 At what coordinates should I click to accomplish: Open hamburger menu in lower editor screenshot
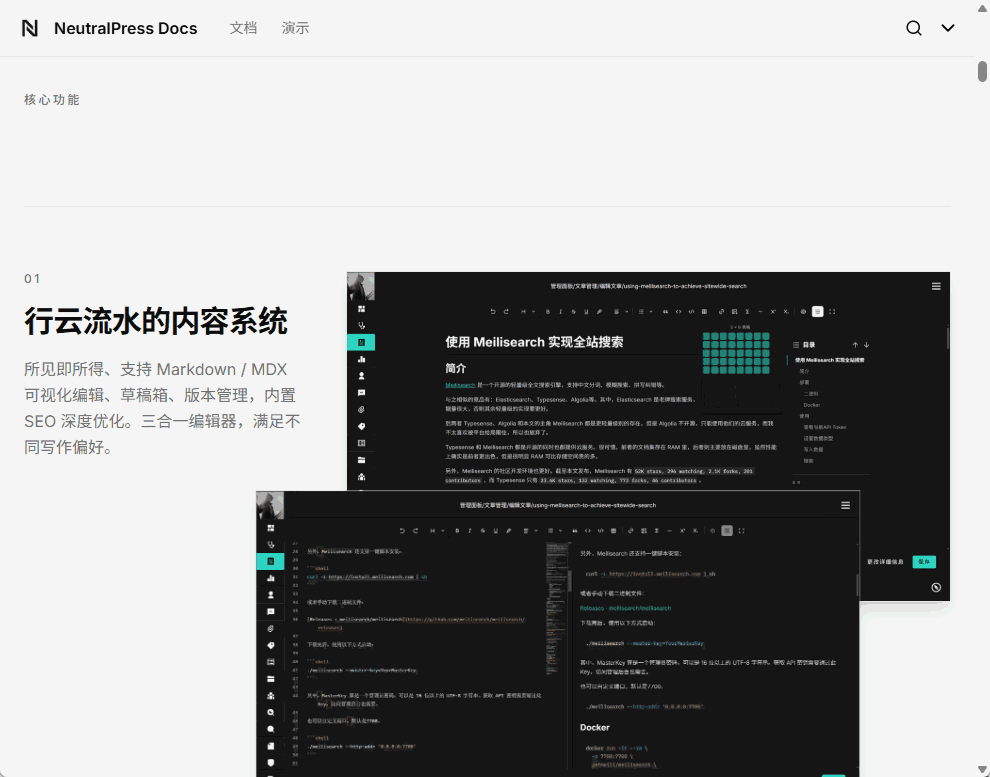click(846, 505)
